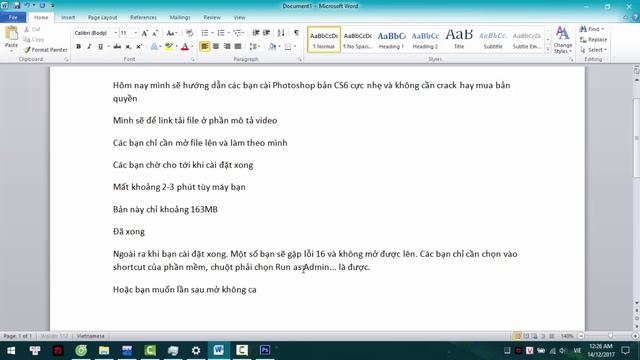Click Replace in the Editing group
640x360 pixels.
pyautogui.click(x=593, y=40)
